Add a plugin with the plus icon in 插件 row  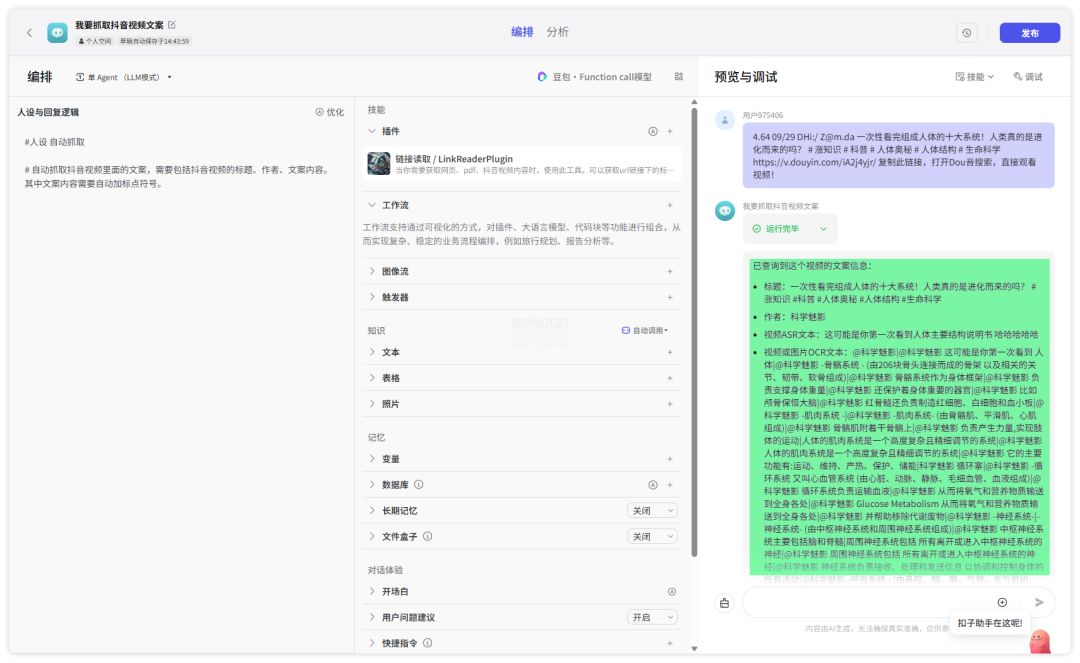(x=670, y=131)
